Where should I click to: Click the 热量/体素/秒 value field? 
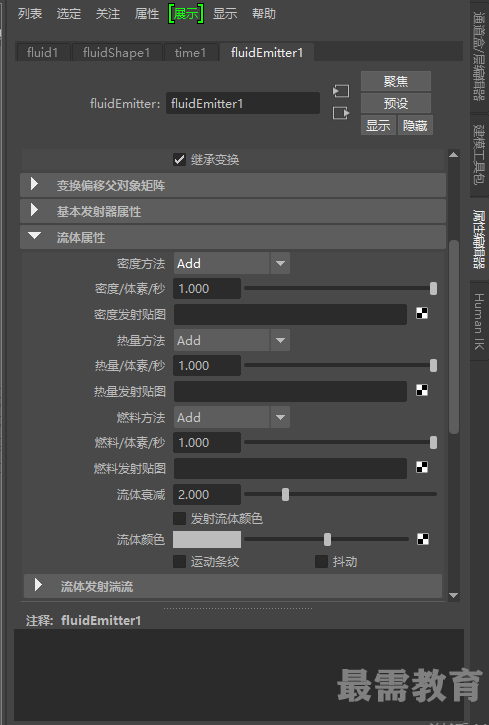click(x=207, y=365)
